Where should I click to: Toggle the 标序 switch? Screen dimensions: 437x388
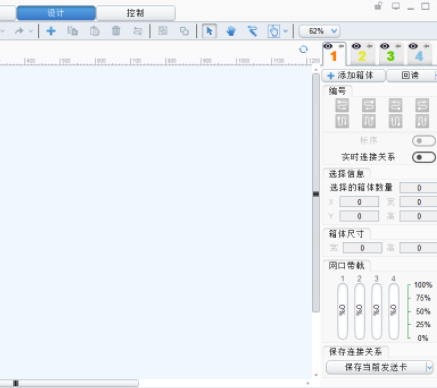coord(424,141)
